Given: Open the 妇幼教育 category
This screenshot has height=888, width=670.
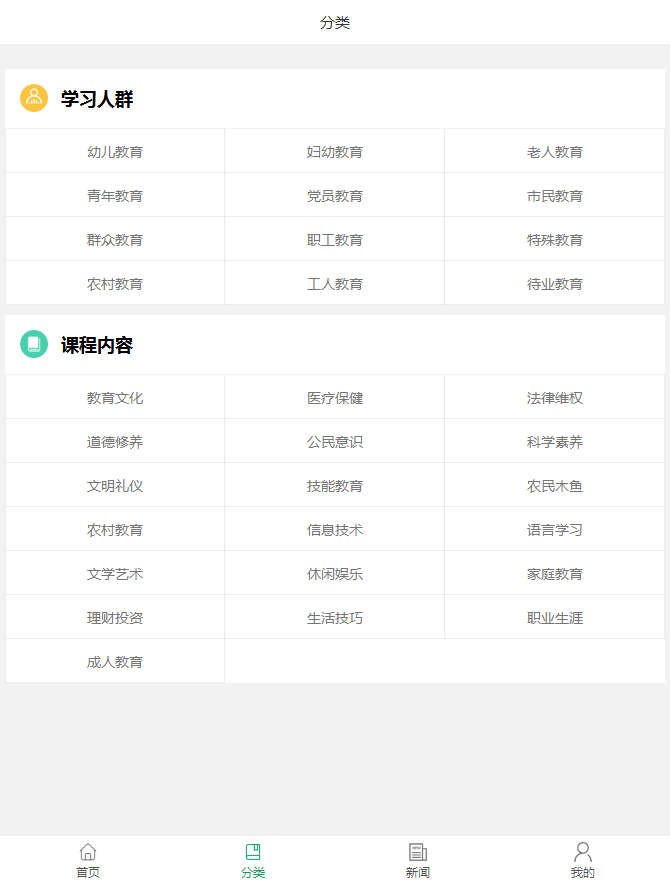Looking at the screenshot, I should point(335,152).
